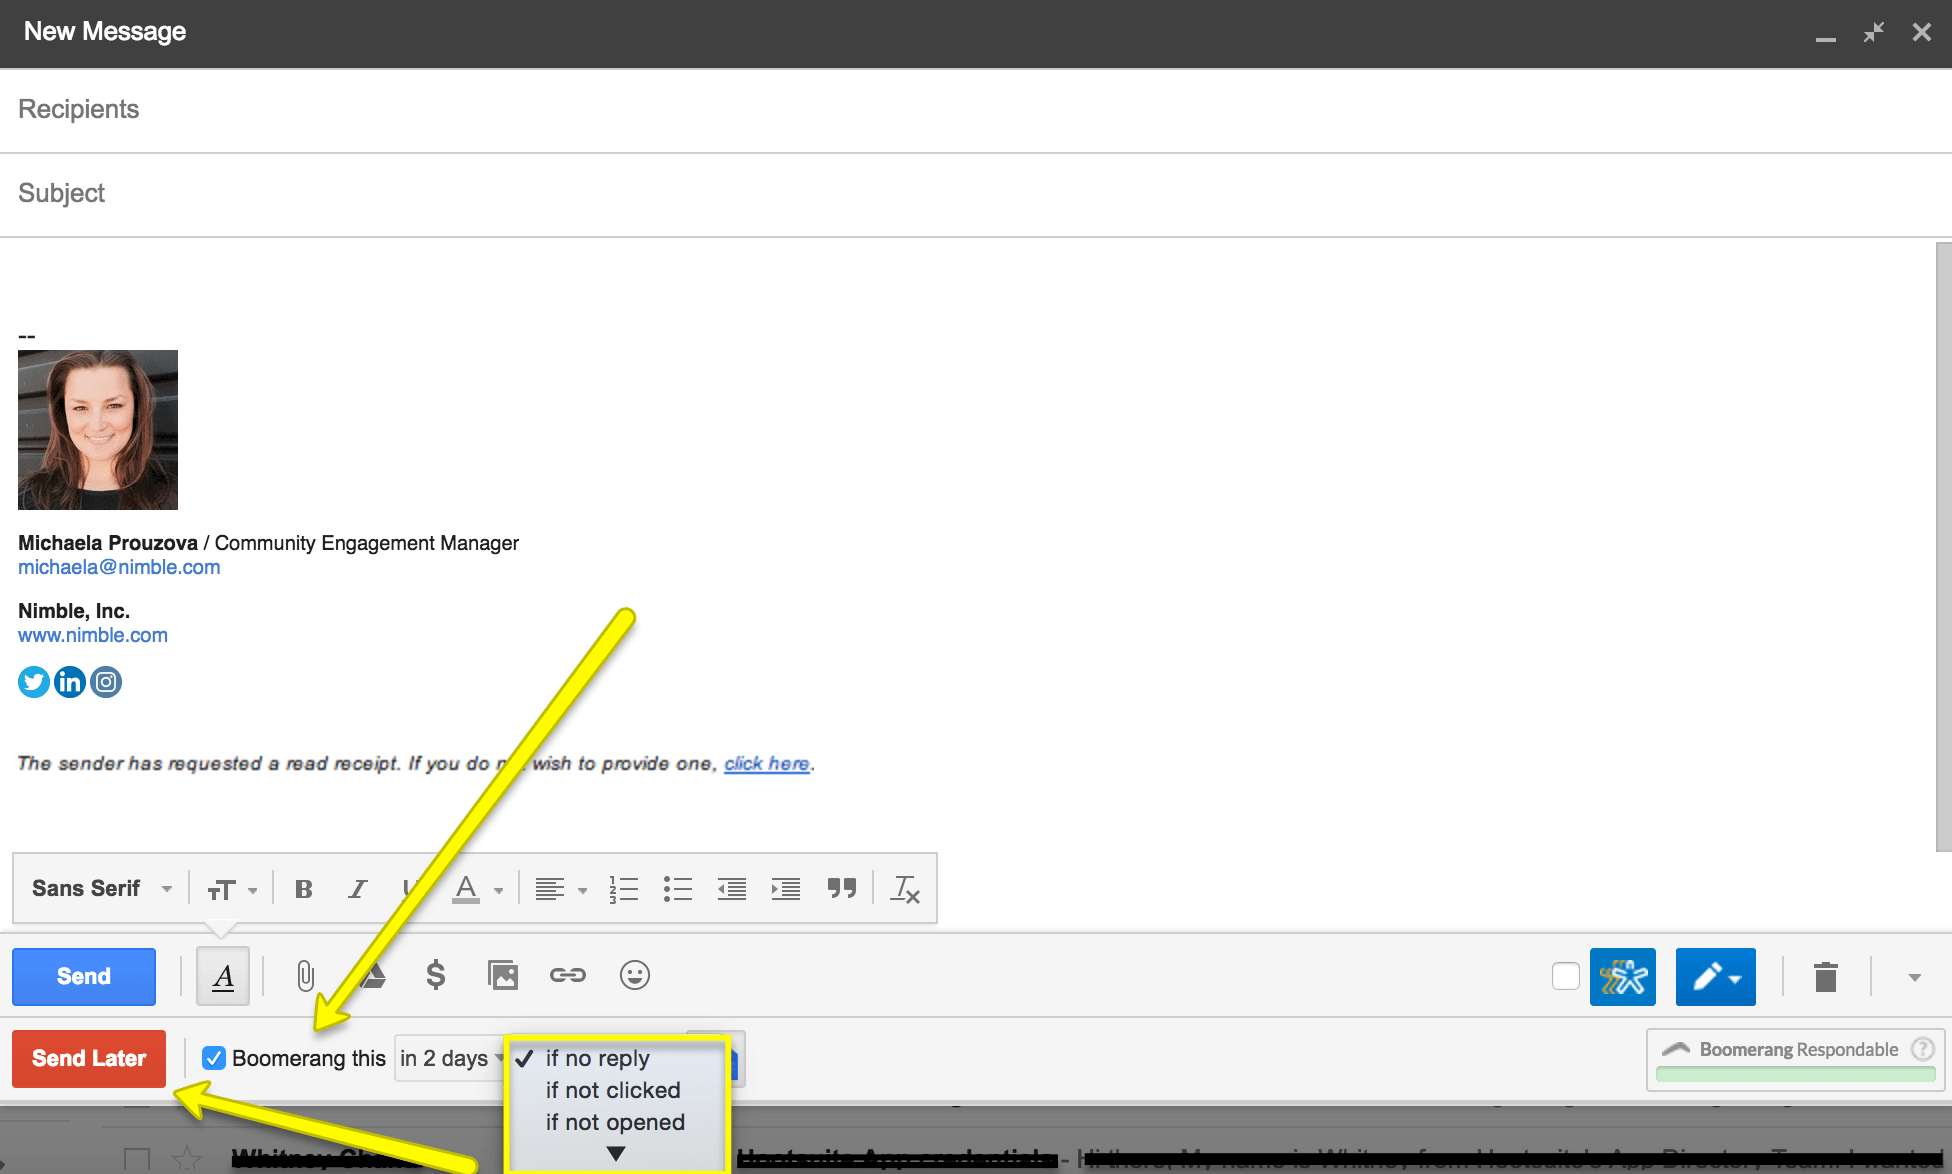Image resolution: width=1952 pixels, height=1174 pixels.
Task: Open the emoji smiley picker
Action: [x=634, y=975]
